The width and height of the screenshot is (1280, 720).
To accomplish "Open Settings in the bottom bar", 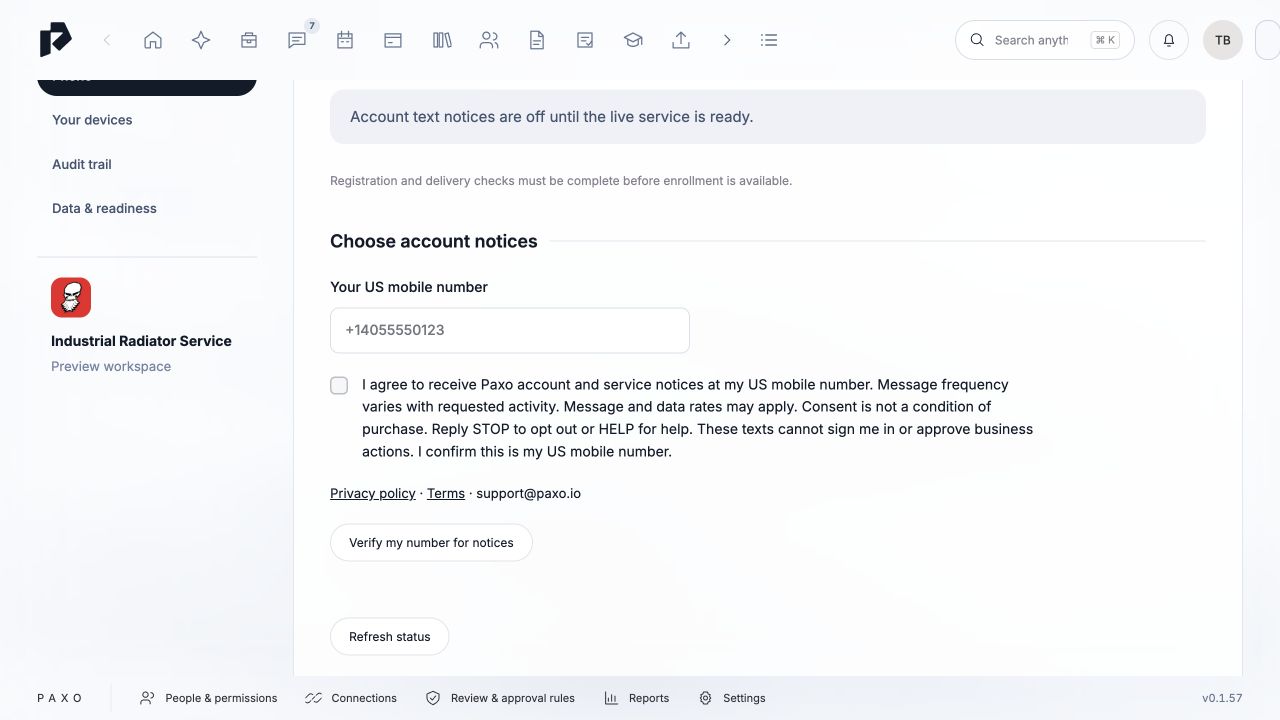I will point(732,698).
